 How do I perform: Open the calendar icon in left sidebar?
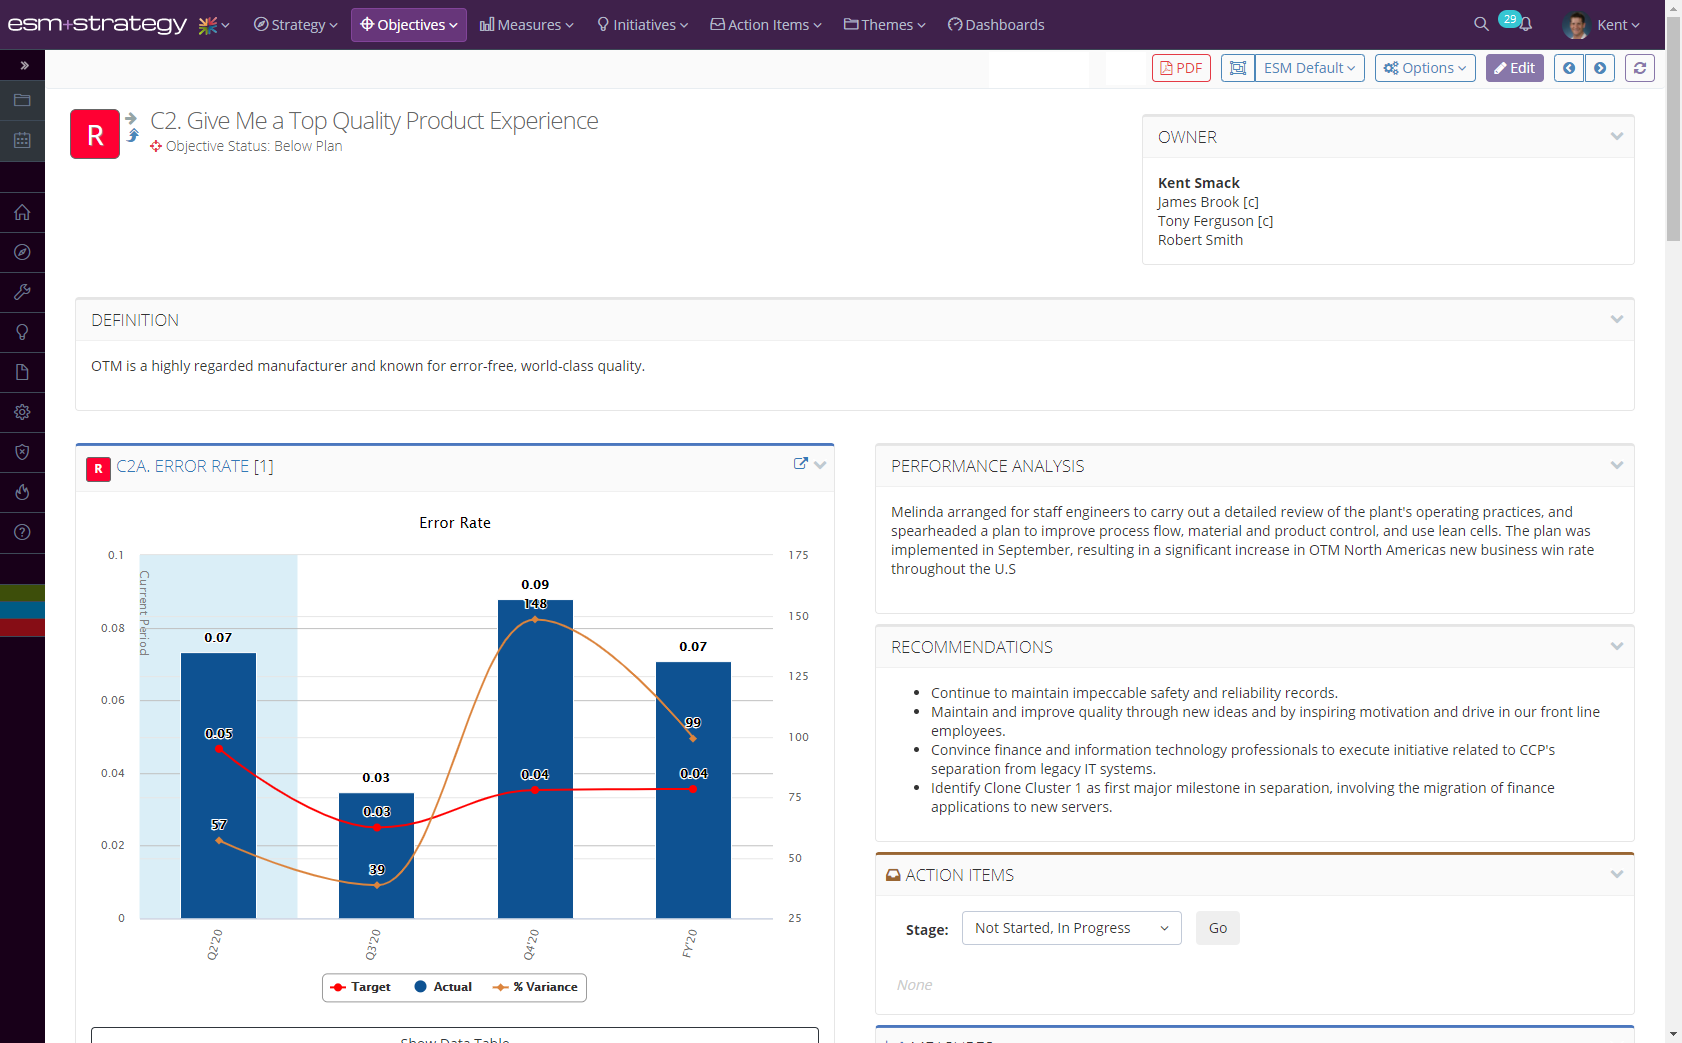[22, 140]
